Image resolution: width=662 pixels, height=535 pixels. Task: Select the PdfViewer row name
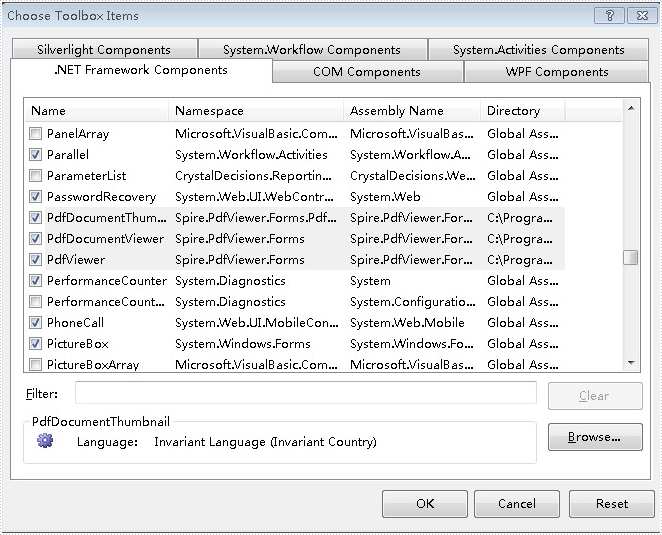click(76, 260)
